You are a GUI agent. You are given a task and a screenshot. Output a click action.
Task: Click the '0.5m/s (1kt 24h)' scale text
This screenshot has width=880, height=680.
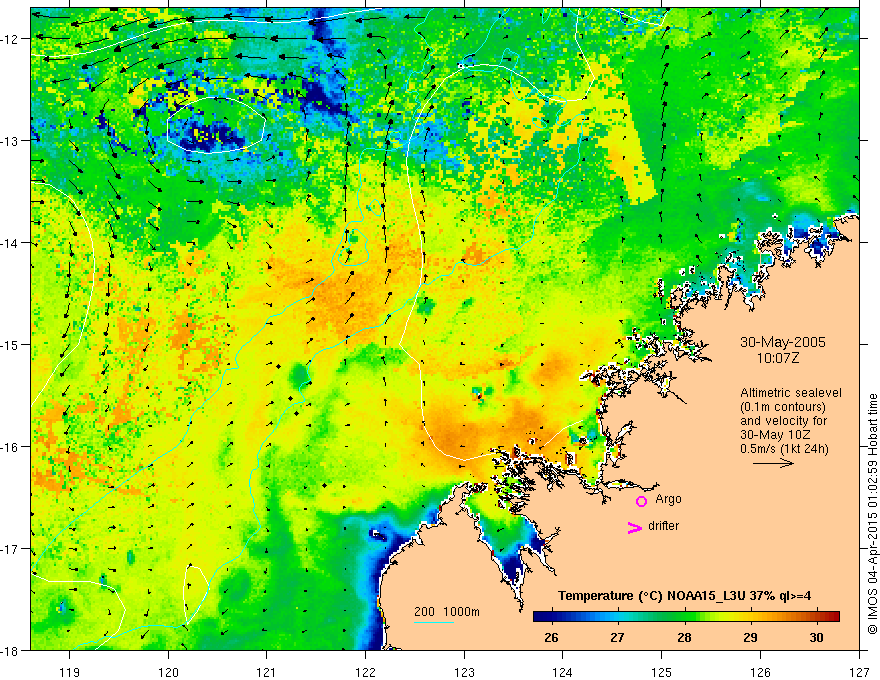click(x=784, y=449)
